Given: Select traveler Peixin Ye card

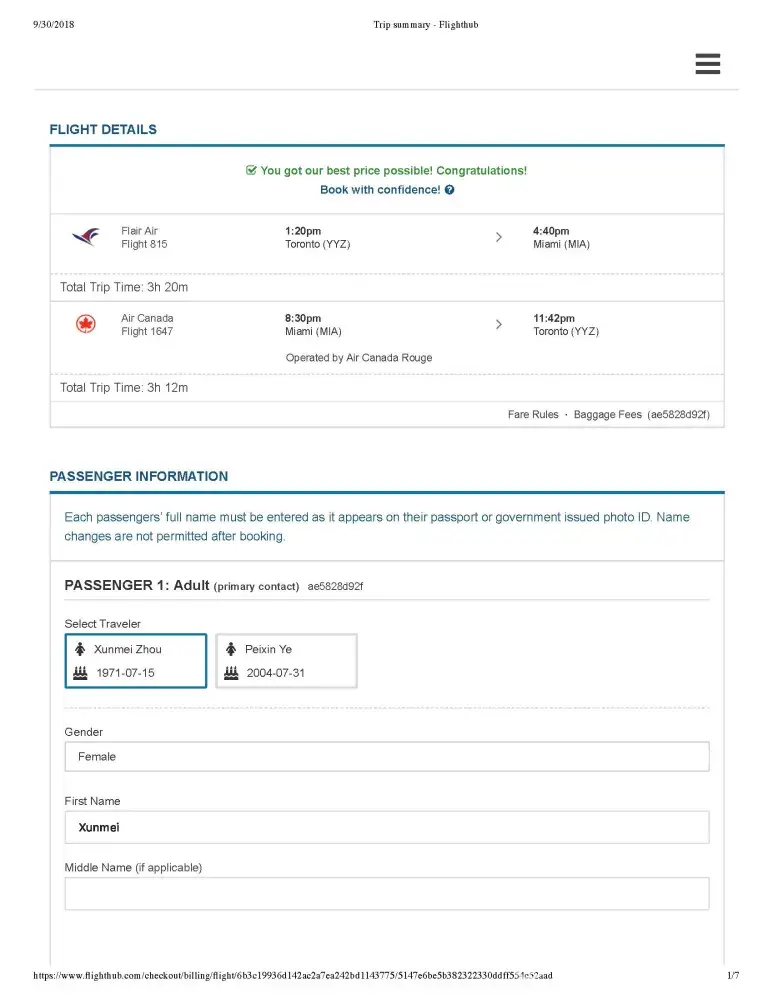Looking at the screenshot, I should tap(286, 661).
